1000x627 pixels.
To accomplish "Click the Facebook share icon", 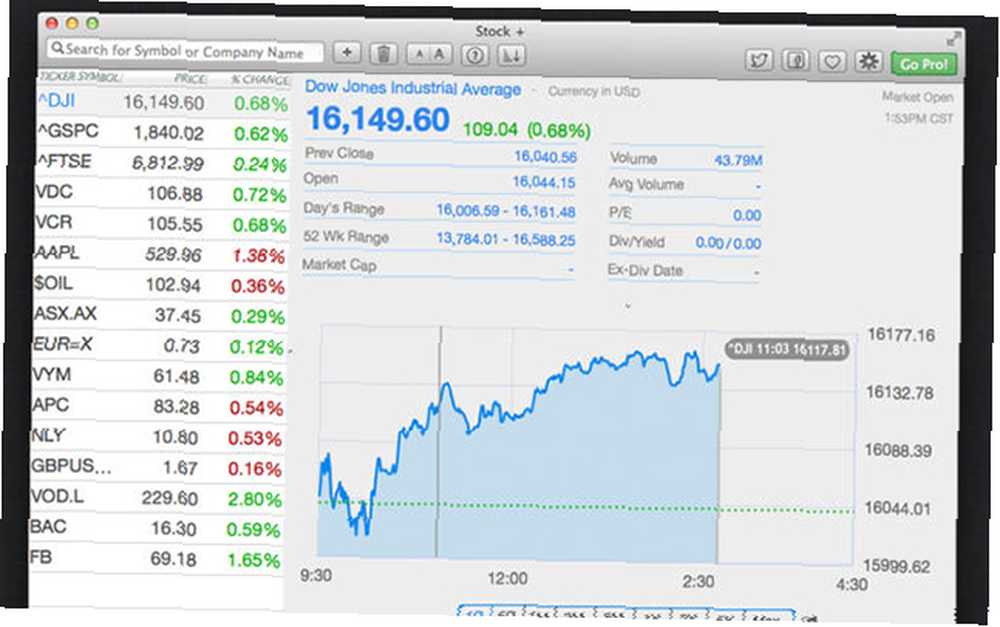I will [796, 61].
